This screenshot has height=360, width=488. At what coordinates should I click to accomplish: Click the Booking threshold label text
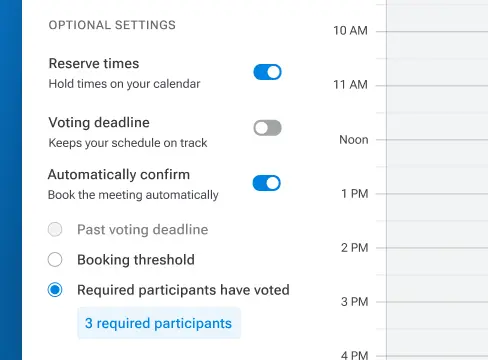[136, 260]
